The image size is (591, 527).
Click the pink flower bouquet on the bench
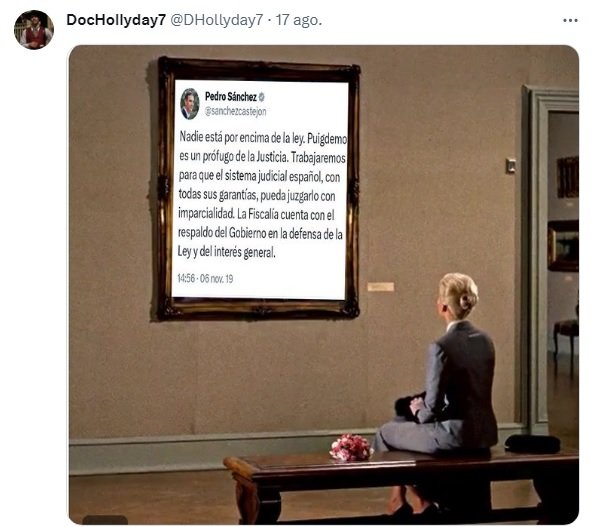pyautogui.click(x=351, y=448)
